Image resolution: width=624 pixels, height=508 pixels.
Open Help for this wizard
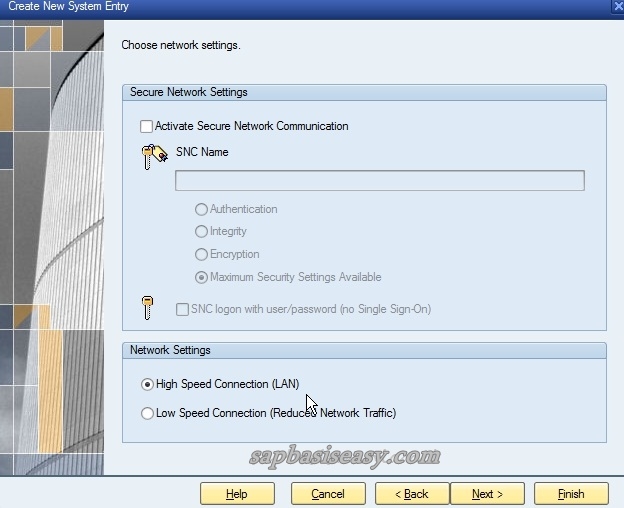[x=237, y=494]
